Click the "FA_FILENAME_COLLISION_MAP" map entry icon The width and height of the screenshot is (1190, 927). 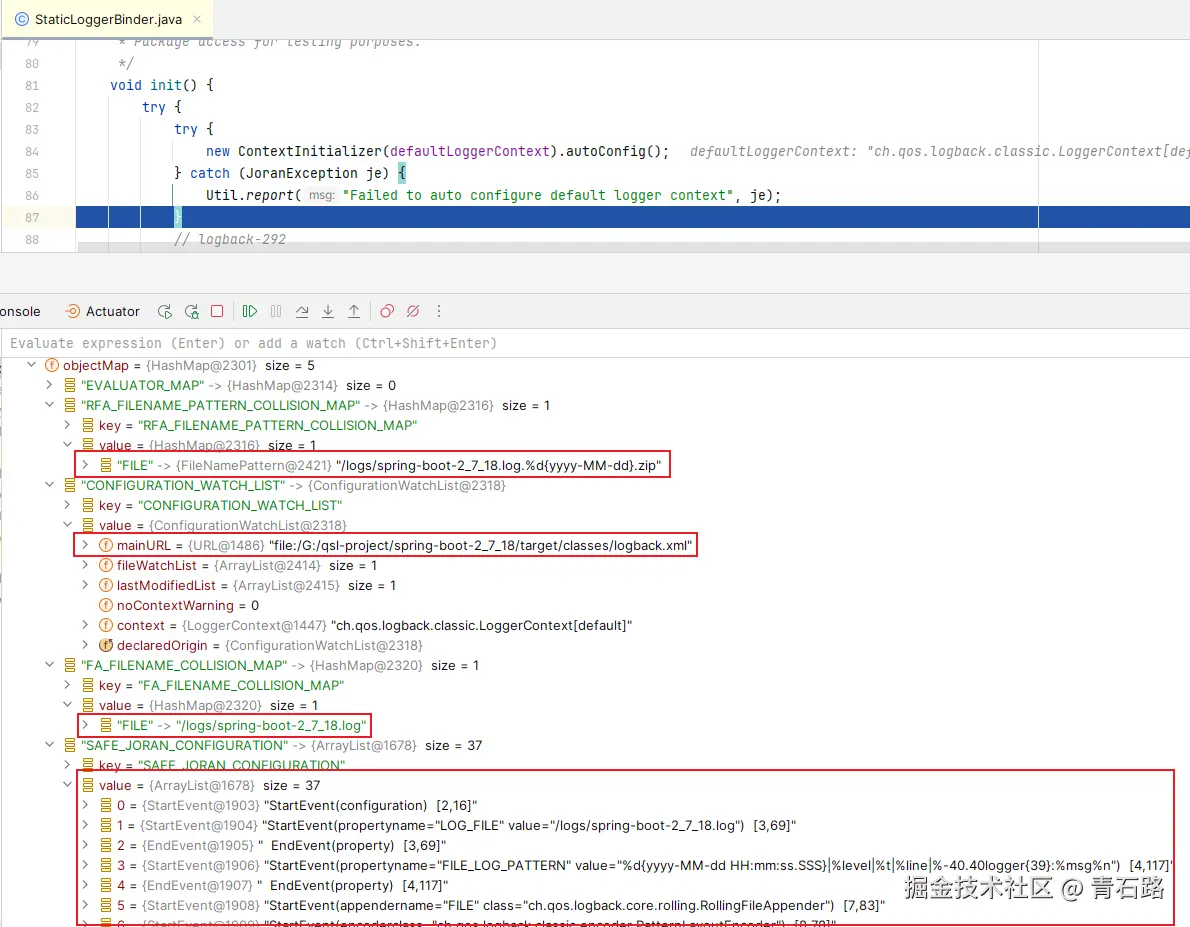pyautogui.click(x=70, y=665)
